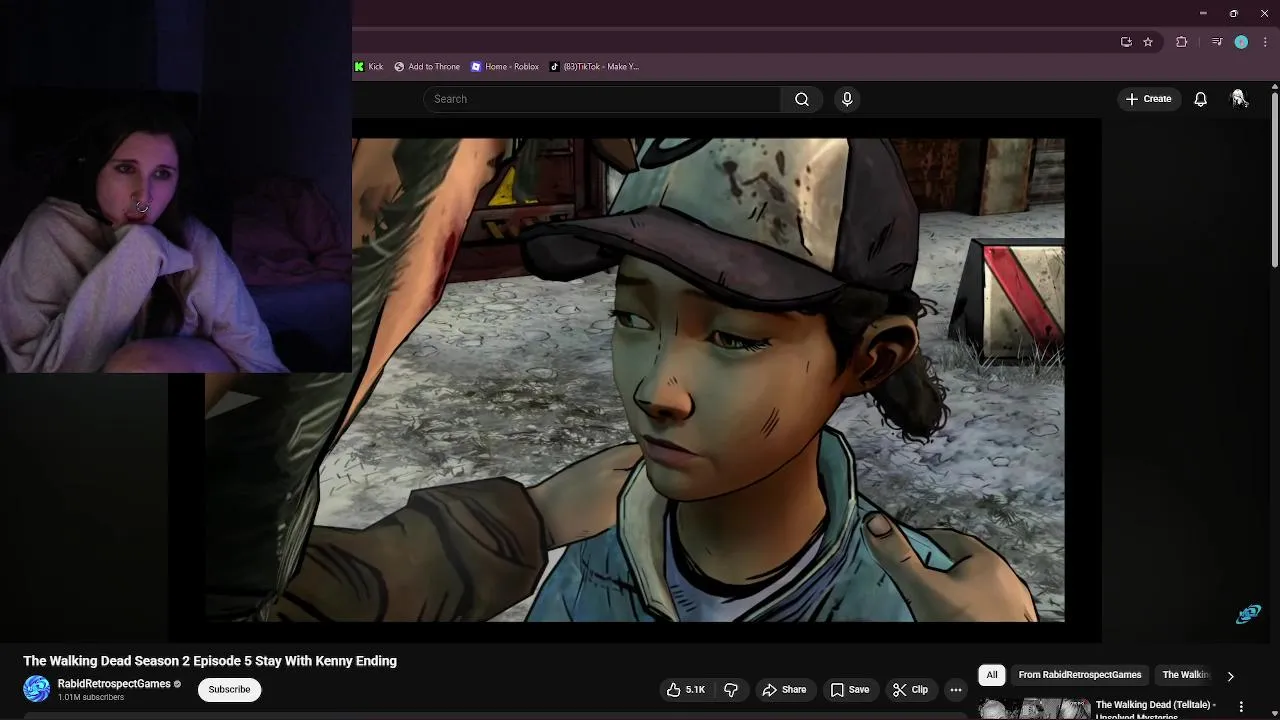Screen dimensions: 1280x720
Task: Click the Create button
Action: (1148, 99)
